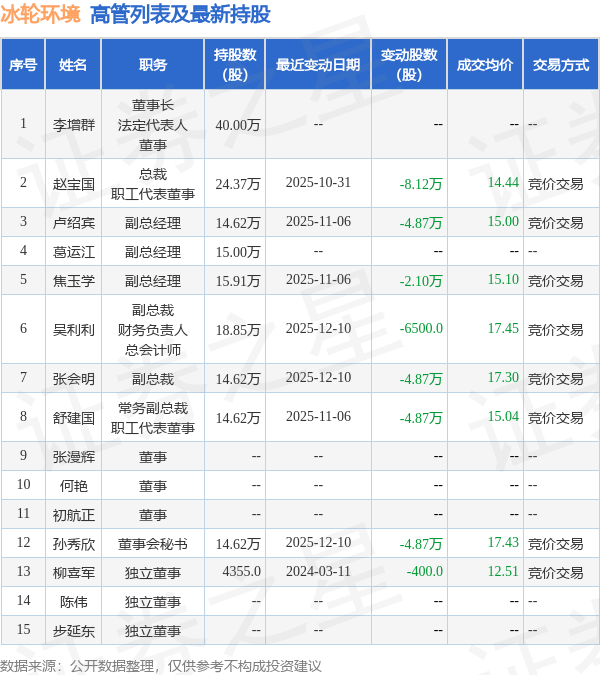Screen dimensions: 600x675
Task: Select the 交易方式 column header
Action: 561,65
